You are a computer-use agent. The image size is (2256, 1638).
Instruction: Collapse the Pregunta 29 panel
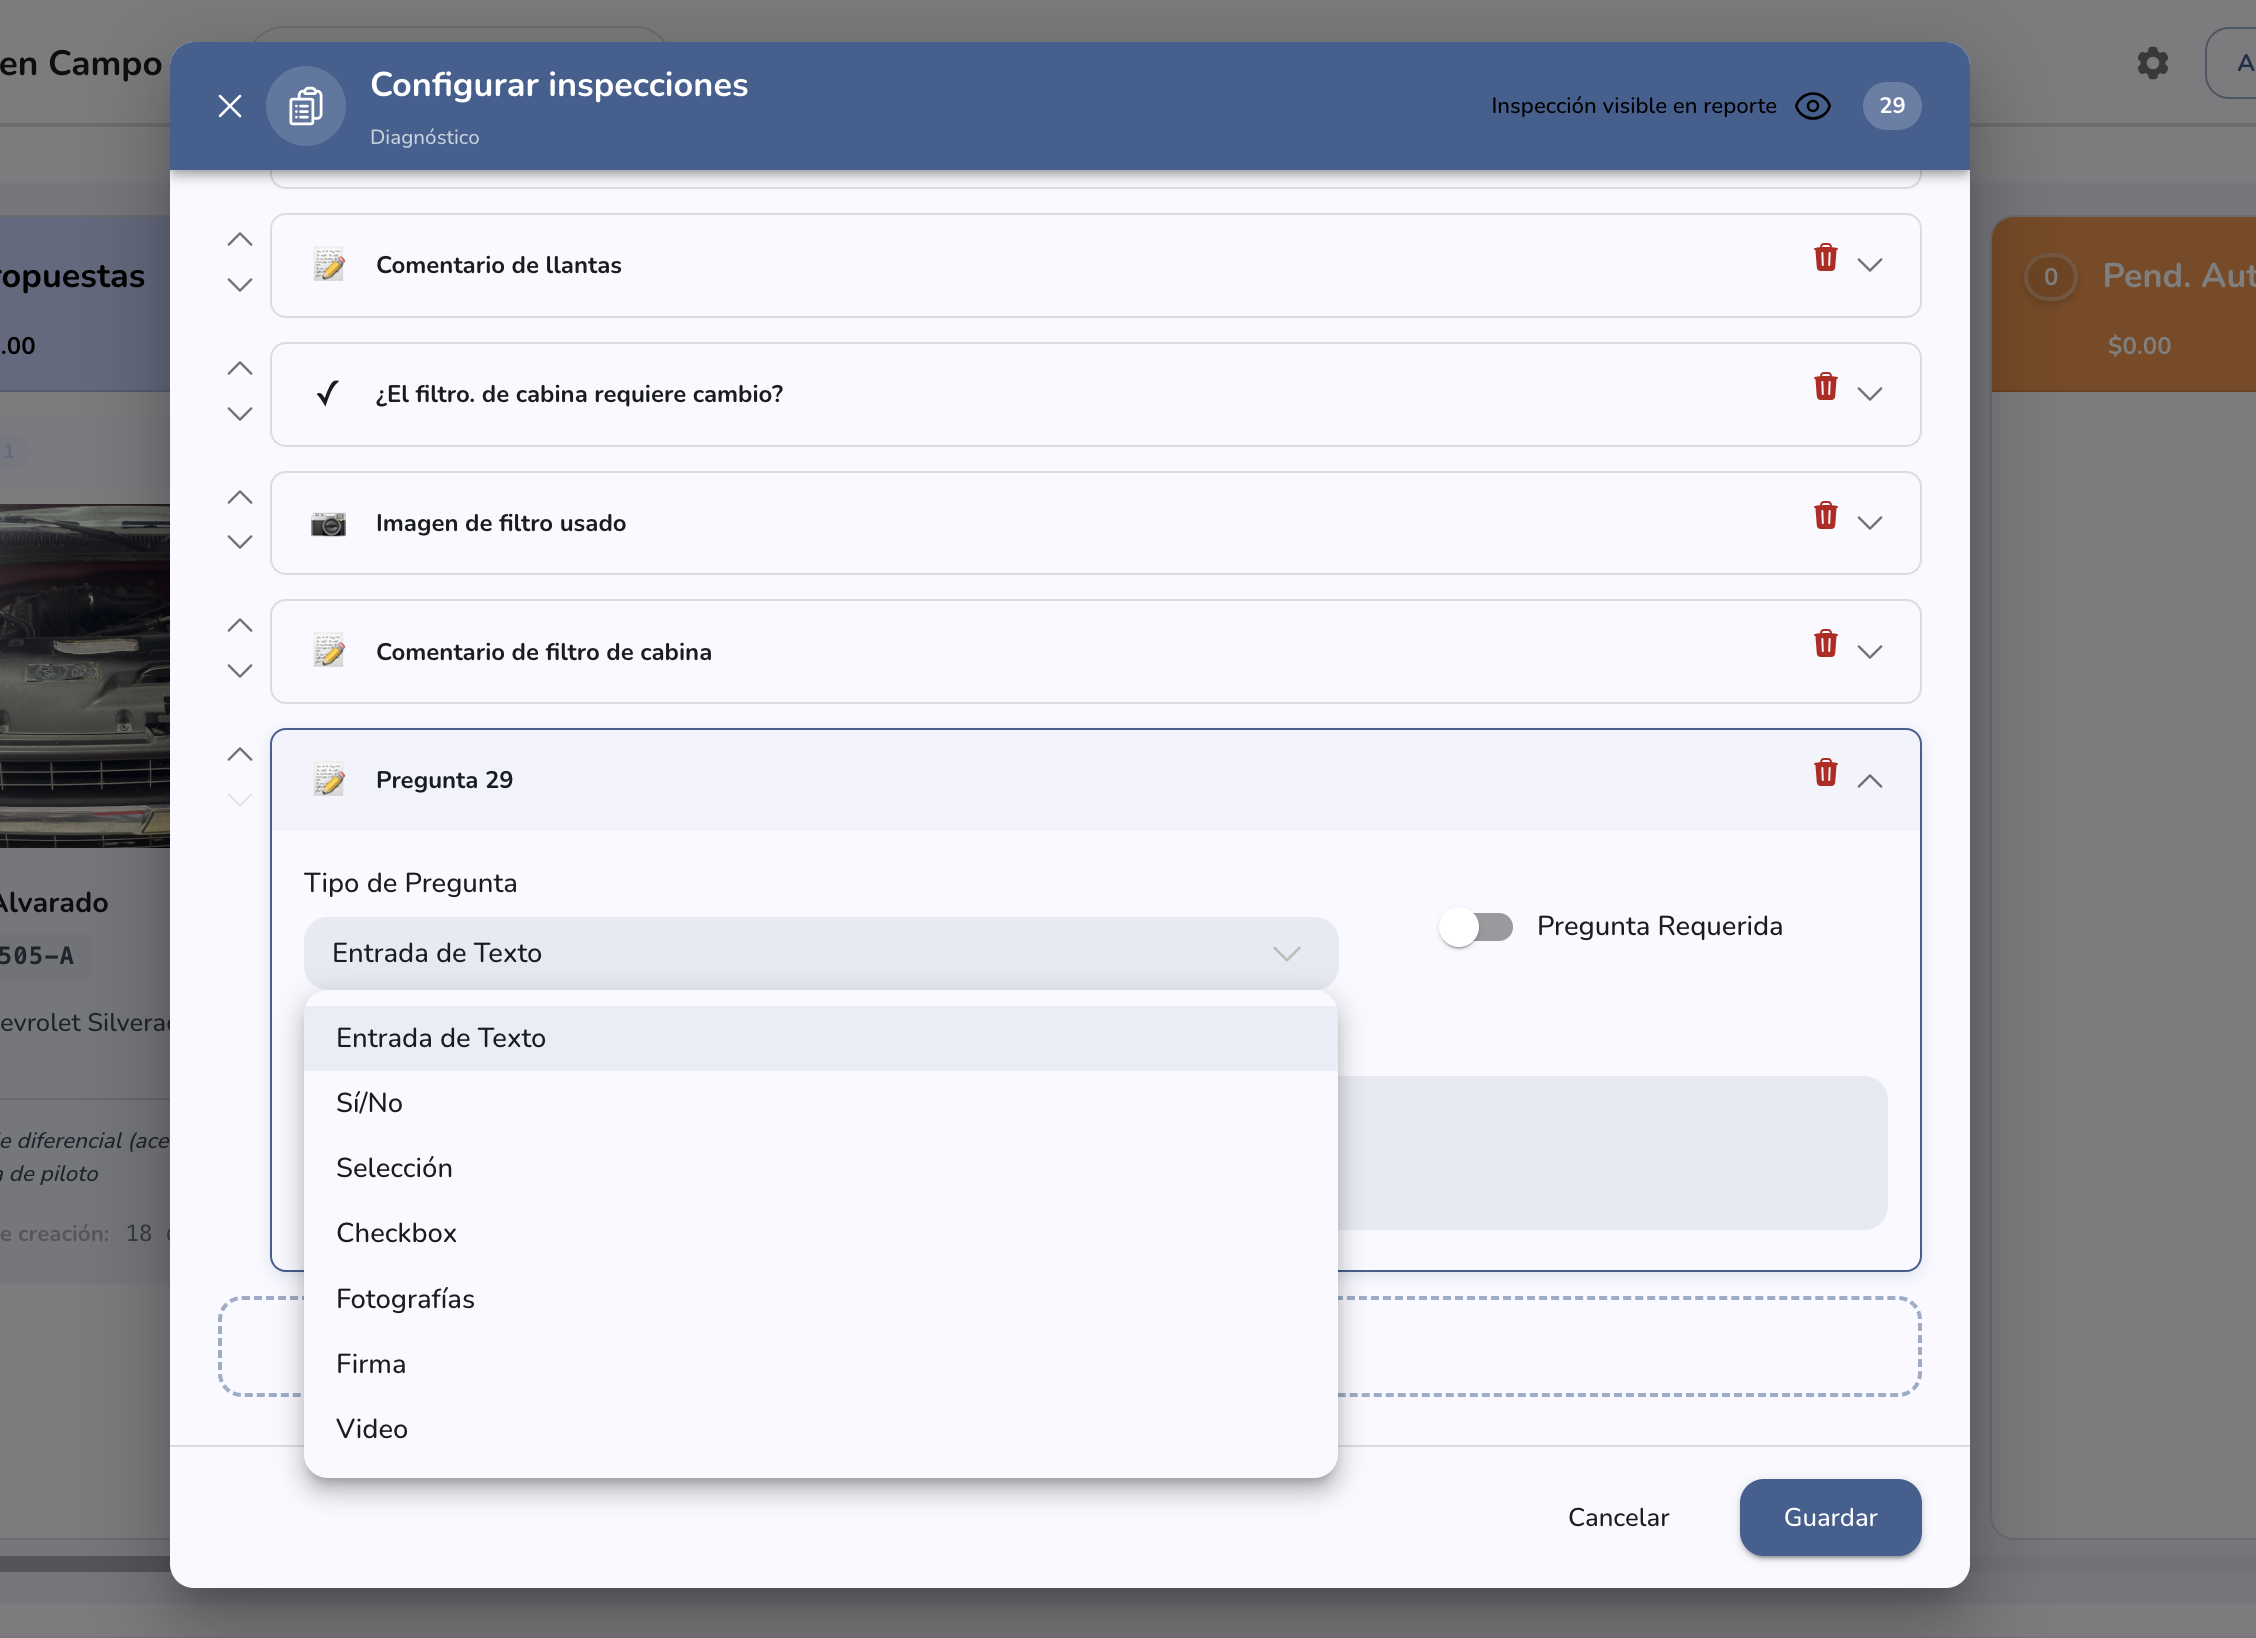coord(1870,781)
